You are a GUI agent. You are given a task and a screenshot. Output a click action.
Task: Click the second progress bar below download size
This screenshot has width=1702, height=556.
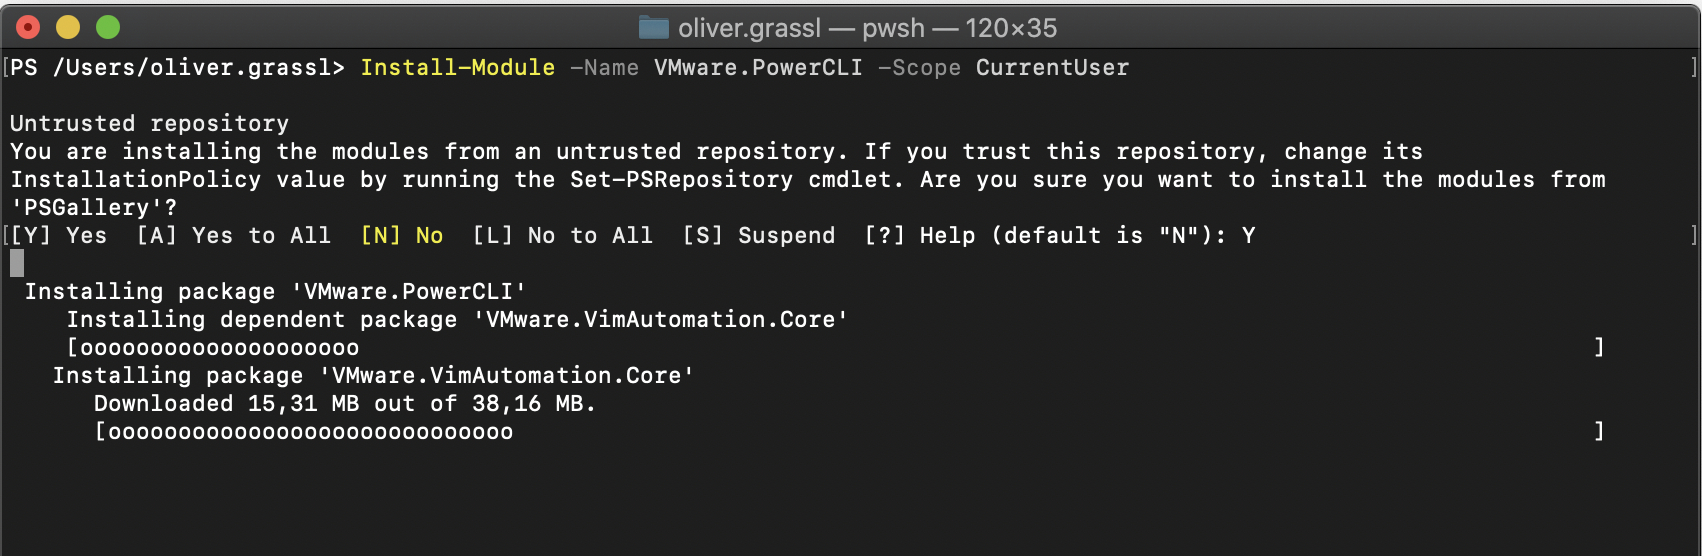point(849,431)
